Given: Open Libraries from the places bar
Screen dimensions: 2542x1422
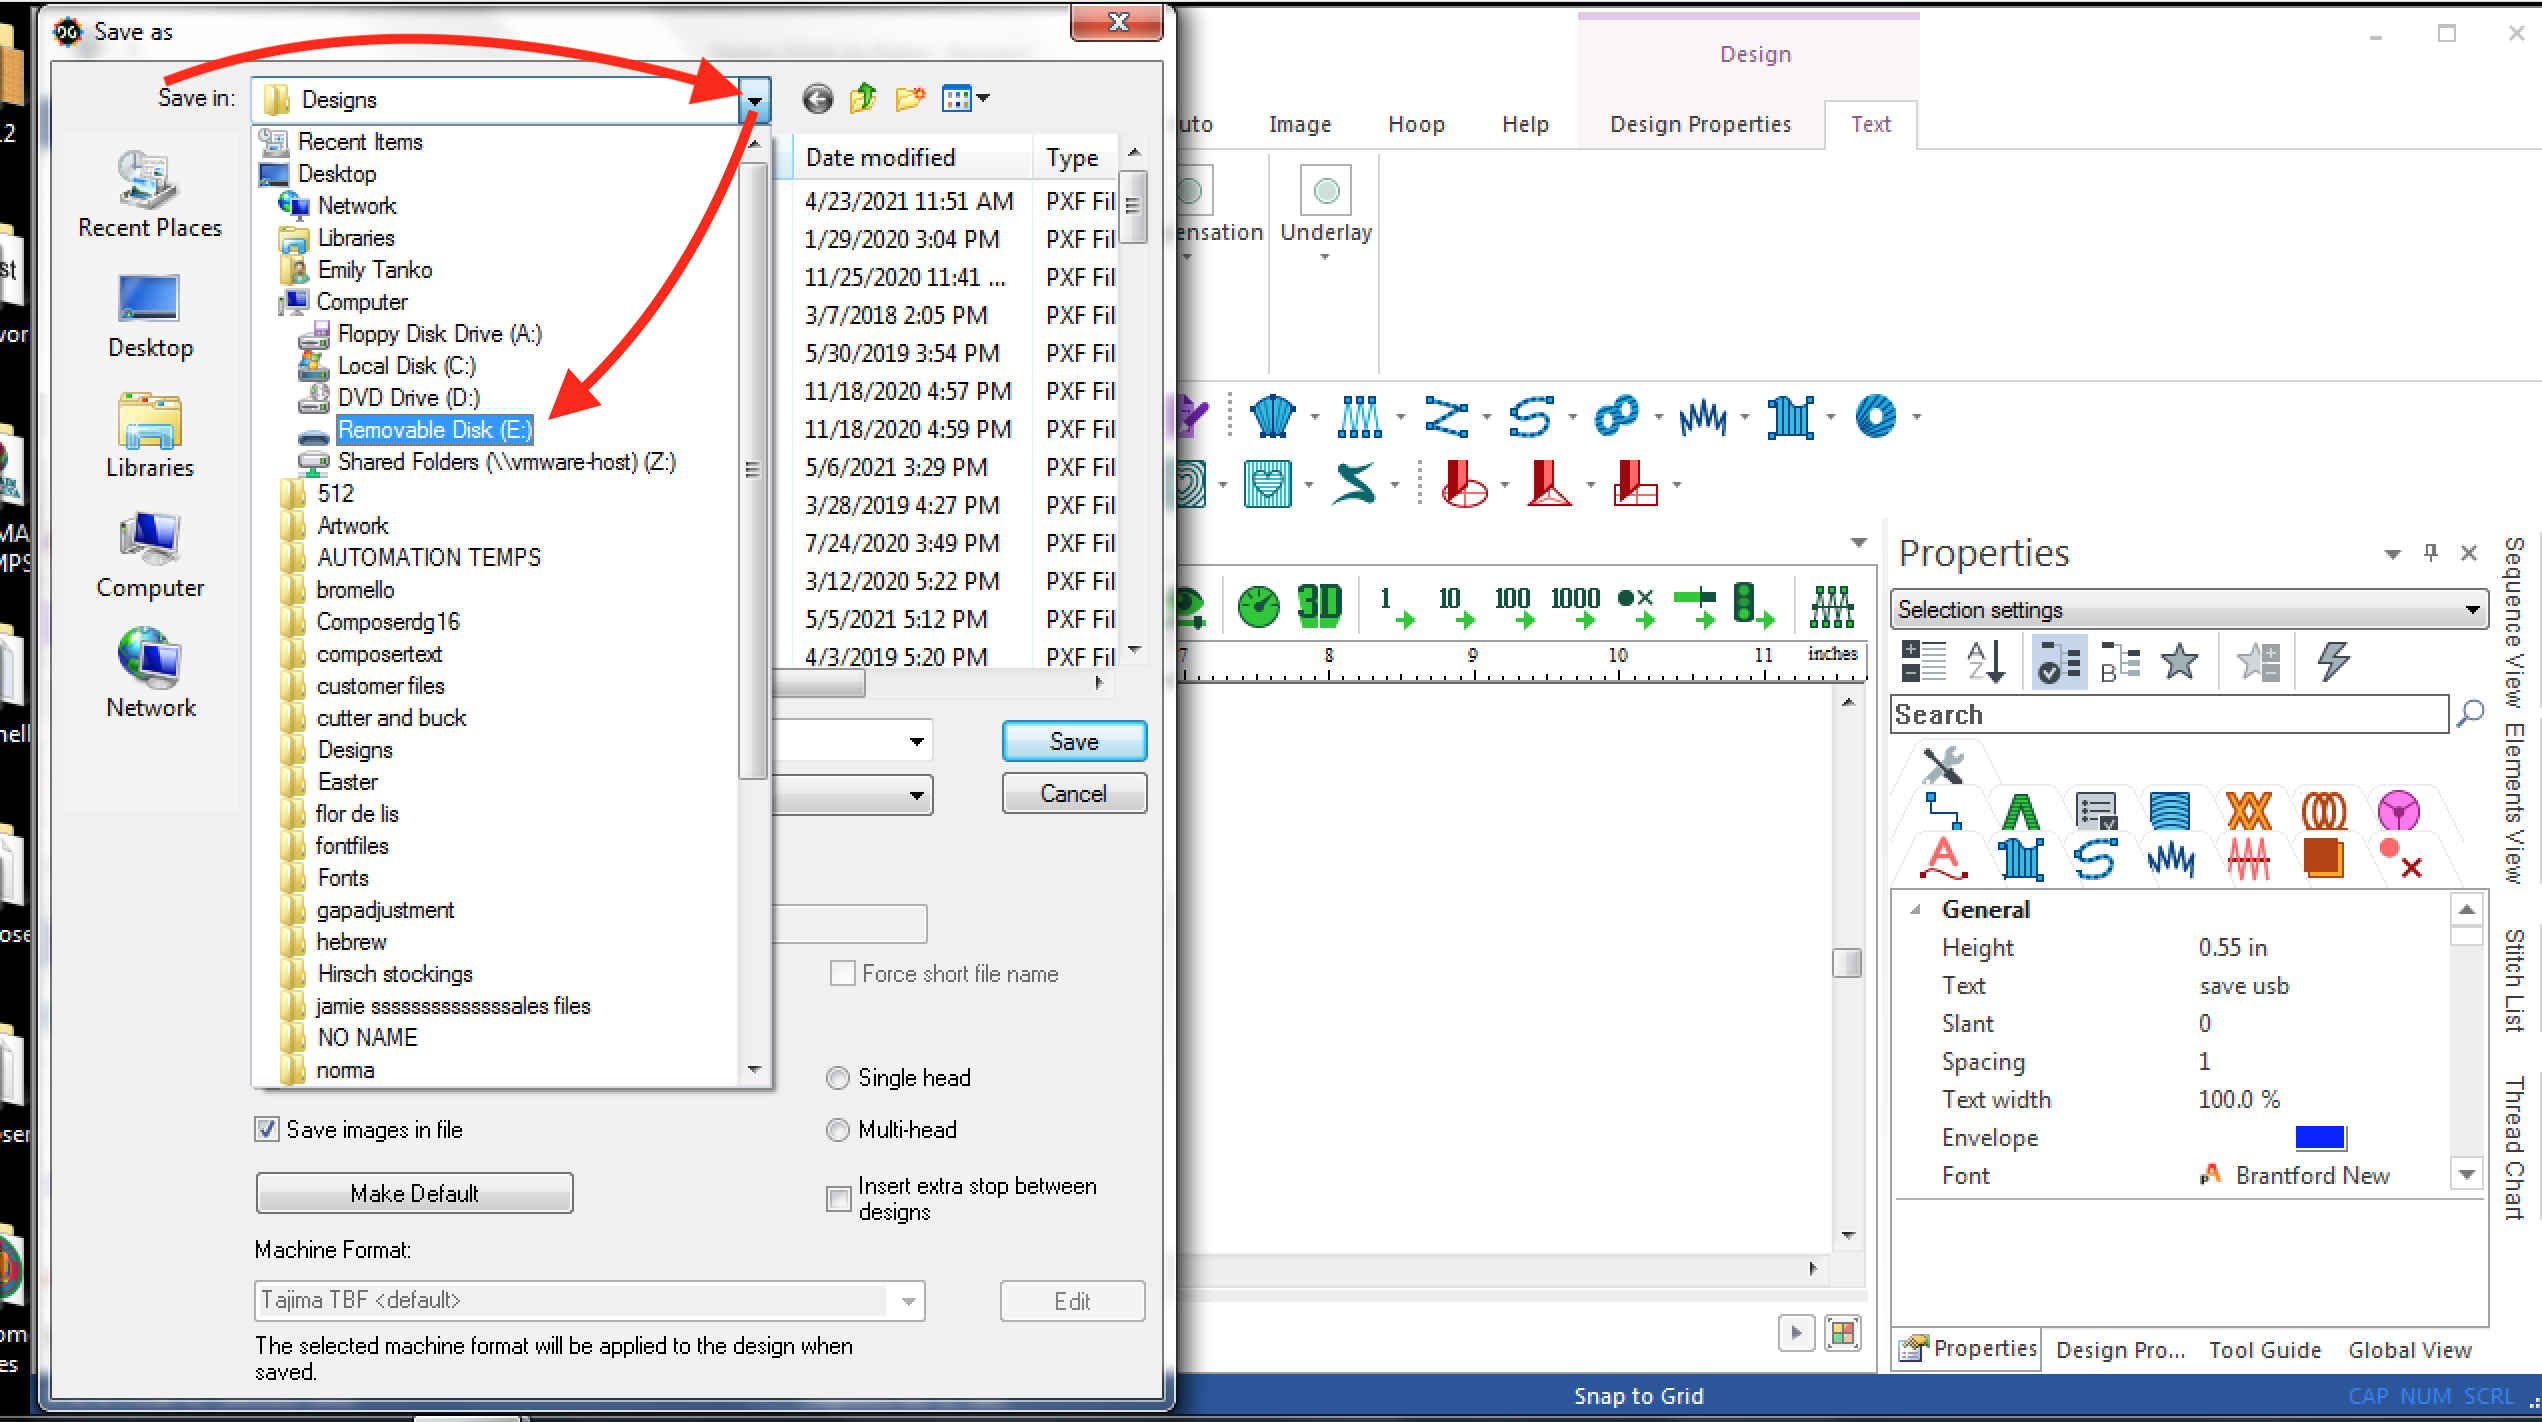Looking at the screenshot, I should pos(149,435).
